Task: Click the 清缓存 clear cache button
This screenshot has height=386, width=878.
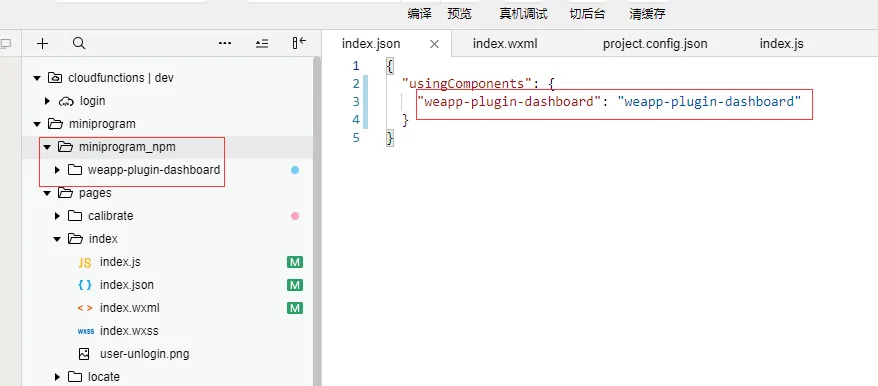Action: 647,14
